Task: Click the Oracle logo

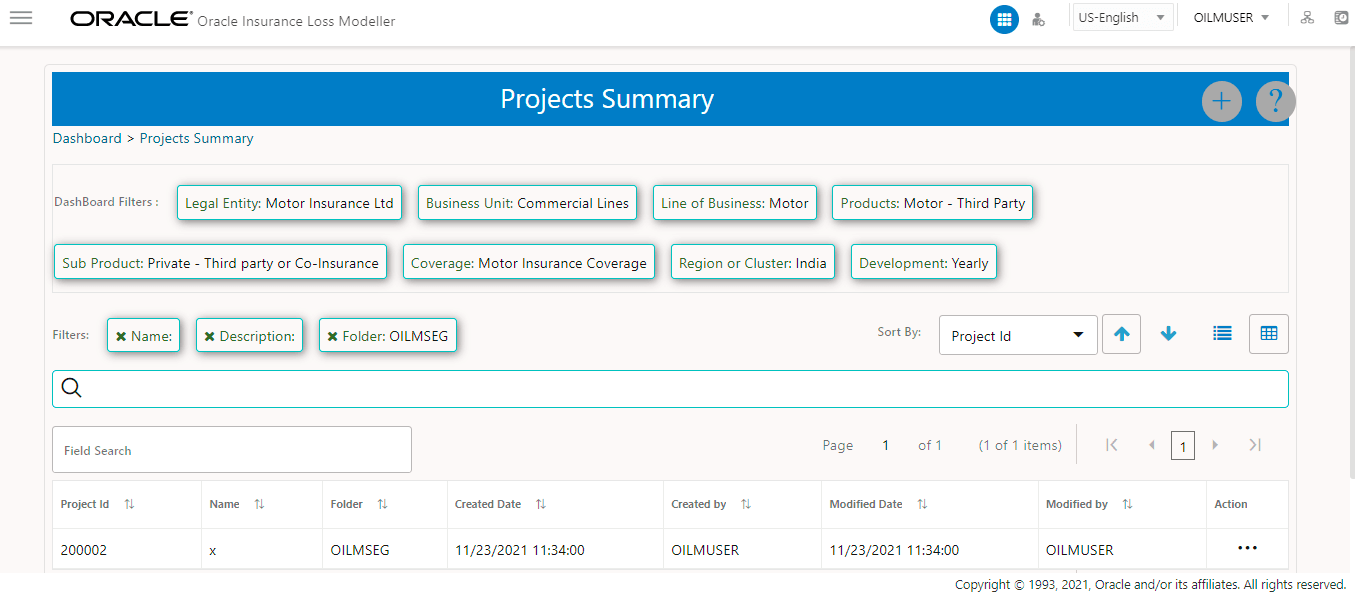Action: [131, 19]
